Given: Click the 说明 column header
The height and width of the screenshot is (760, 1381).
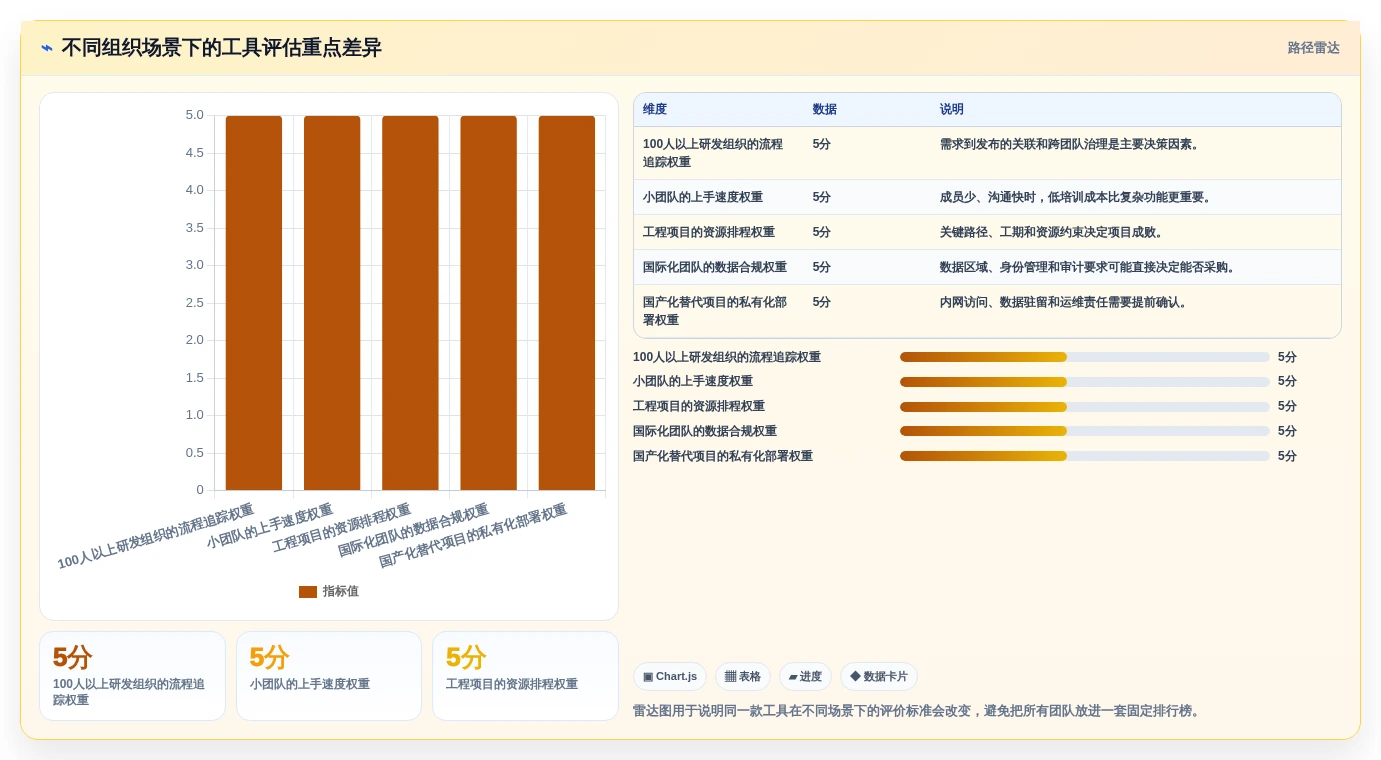Looking at the screenshot, I should 952,110.
